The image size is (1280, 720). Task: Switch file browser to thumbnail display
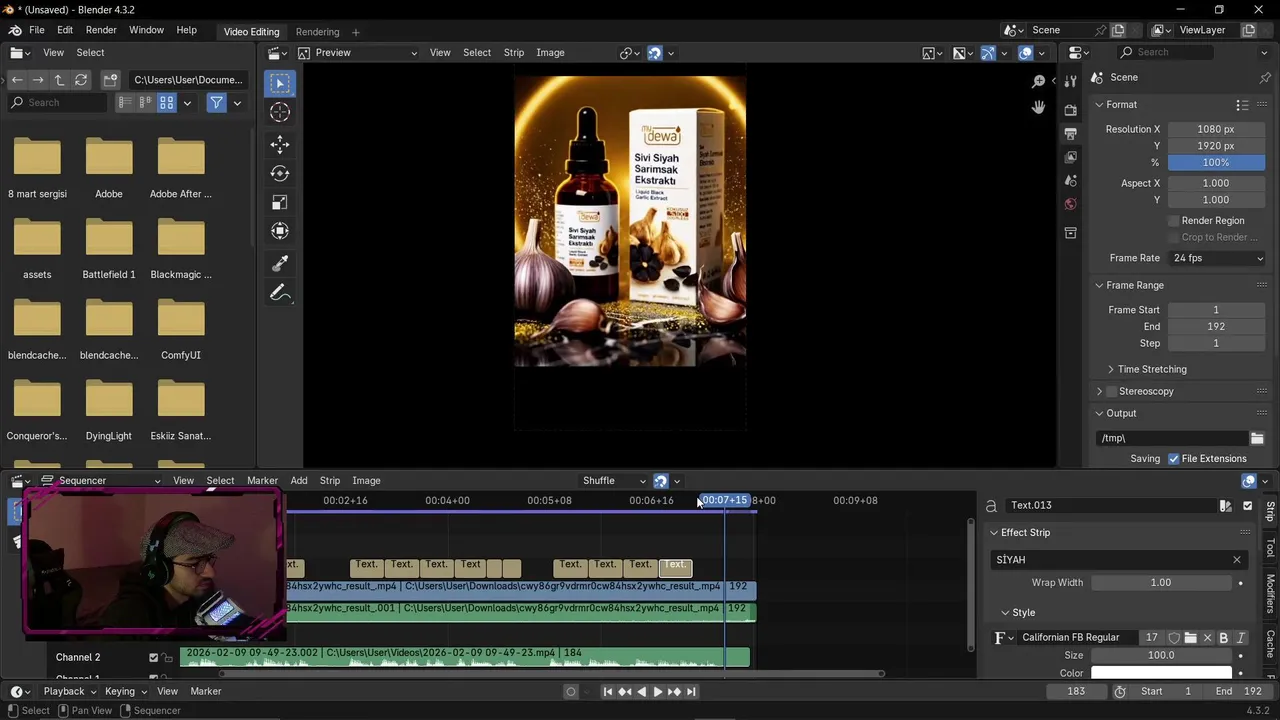coord(167,102)
